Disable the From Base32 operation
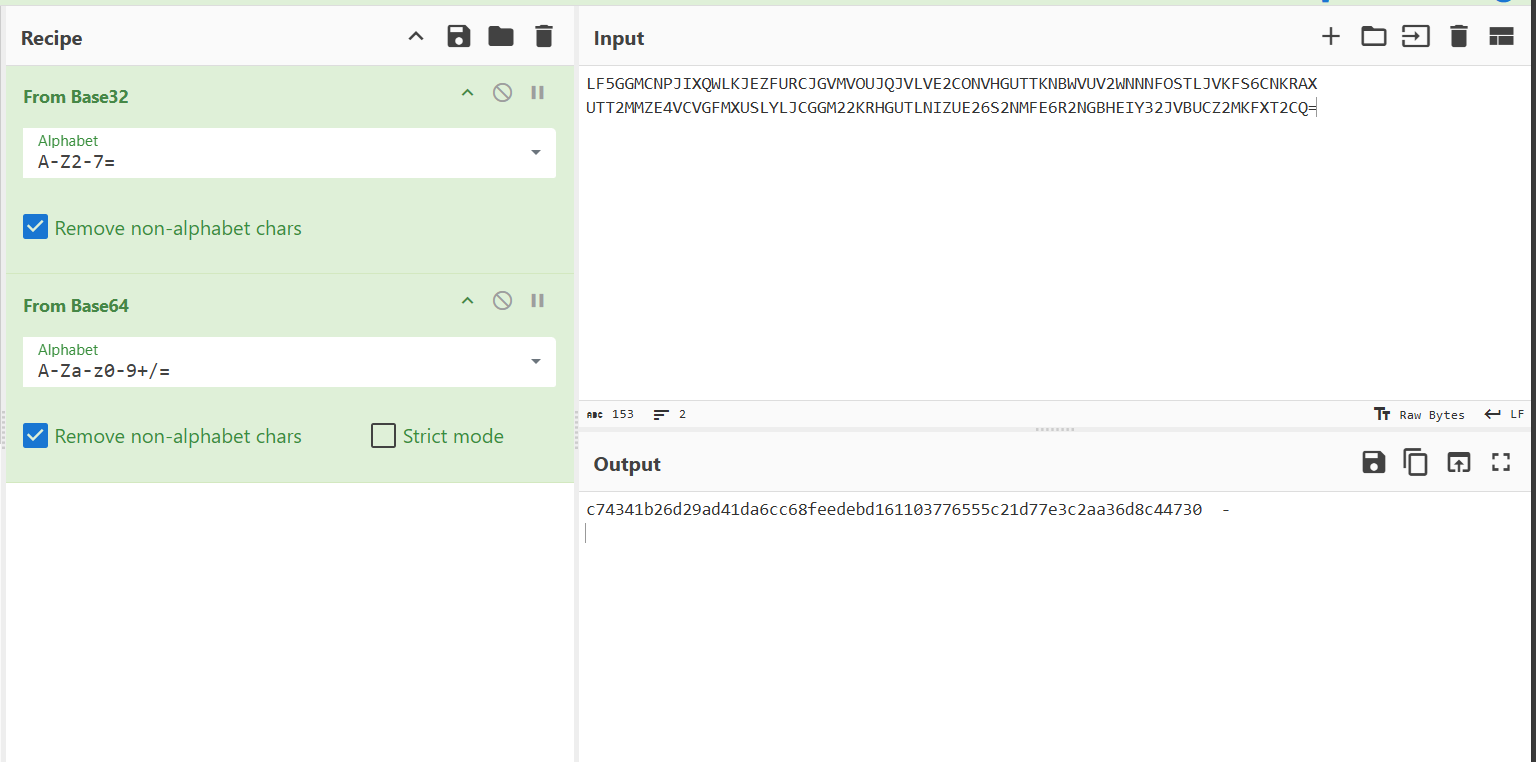Image resolution: width=1536 pixels, height=762 pixels. click(502, 93)
